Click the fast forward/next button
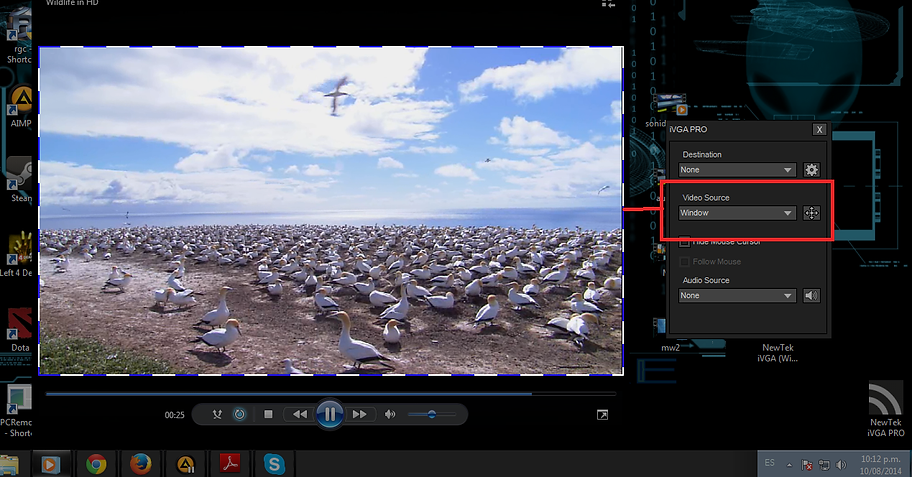The height and width of the screenshot is (477, 912). pyautogui.click(x=359, y=415)
